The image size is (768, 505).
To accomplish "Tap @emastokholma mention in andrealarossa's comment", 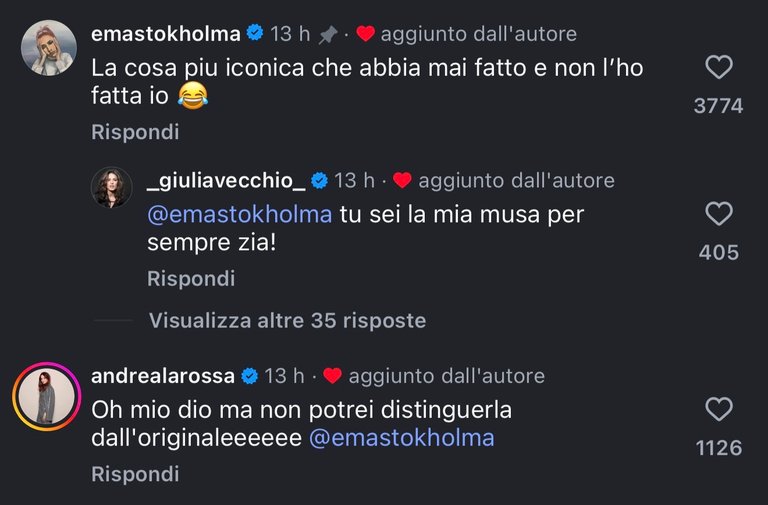I will (402, 439).
